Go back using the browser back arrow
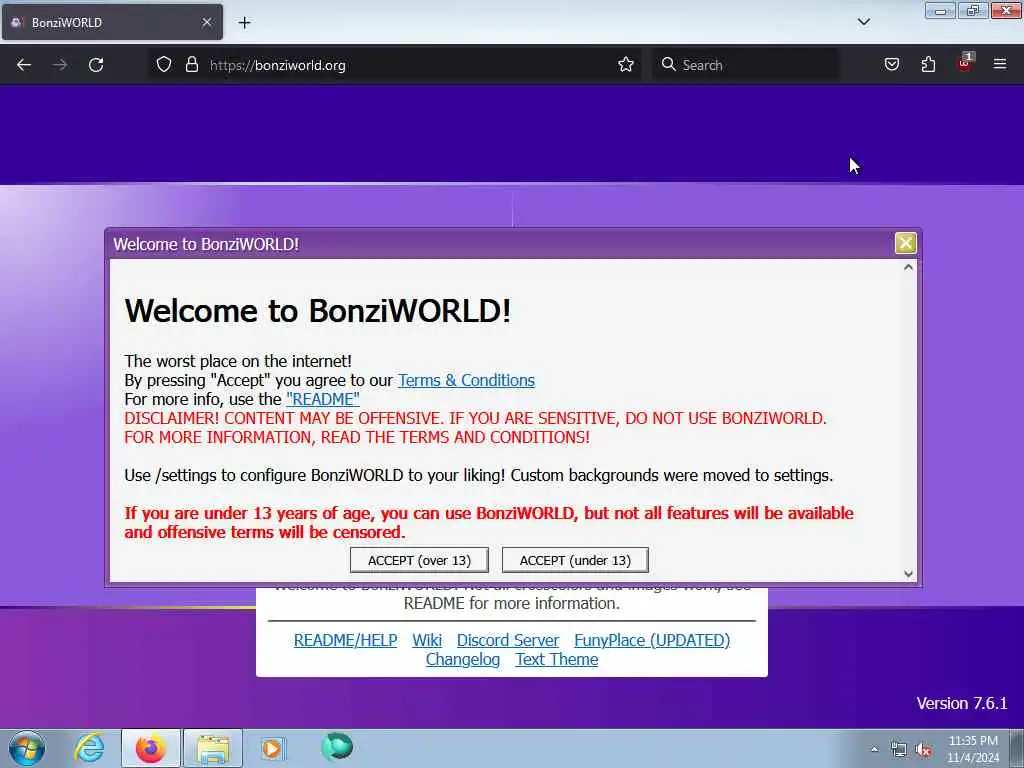 click(x=24, y=65)
